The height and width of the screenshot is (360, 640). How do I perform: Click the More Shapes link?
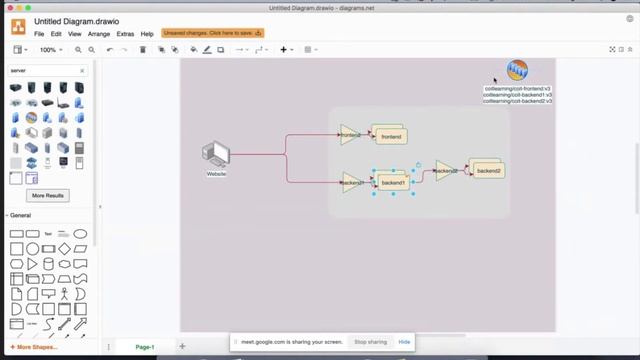[34, 347]
